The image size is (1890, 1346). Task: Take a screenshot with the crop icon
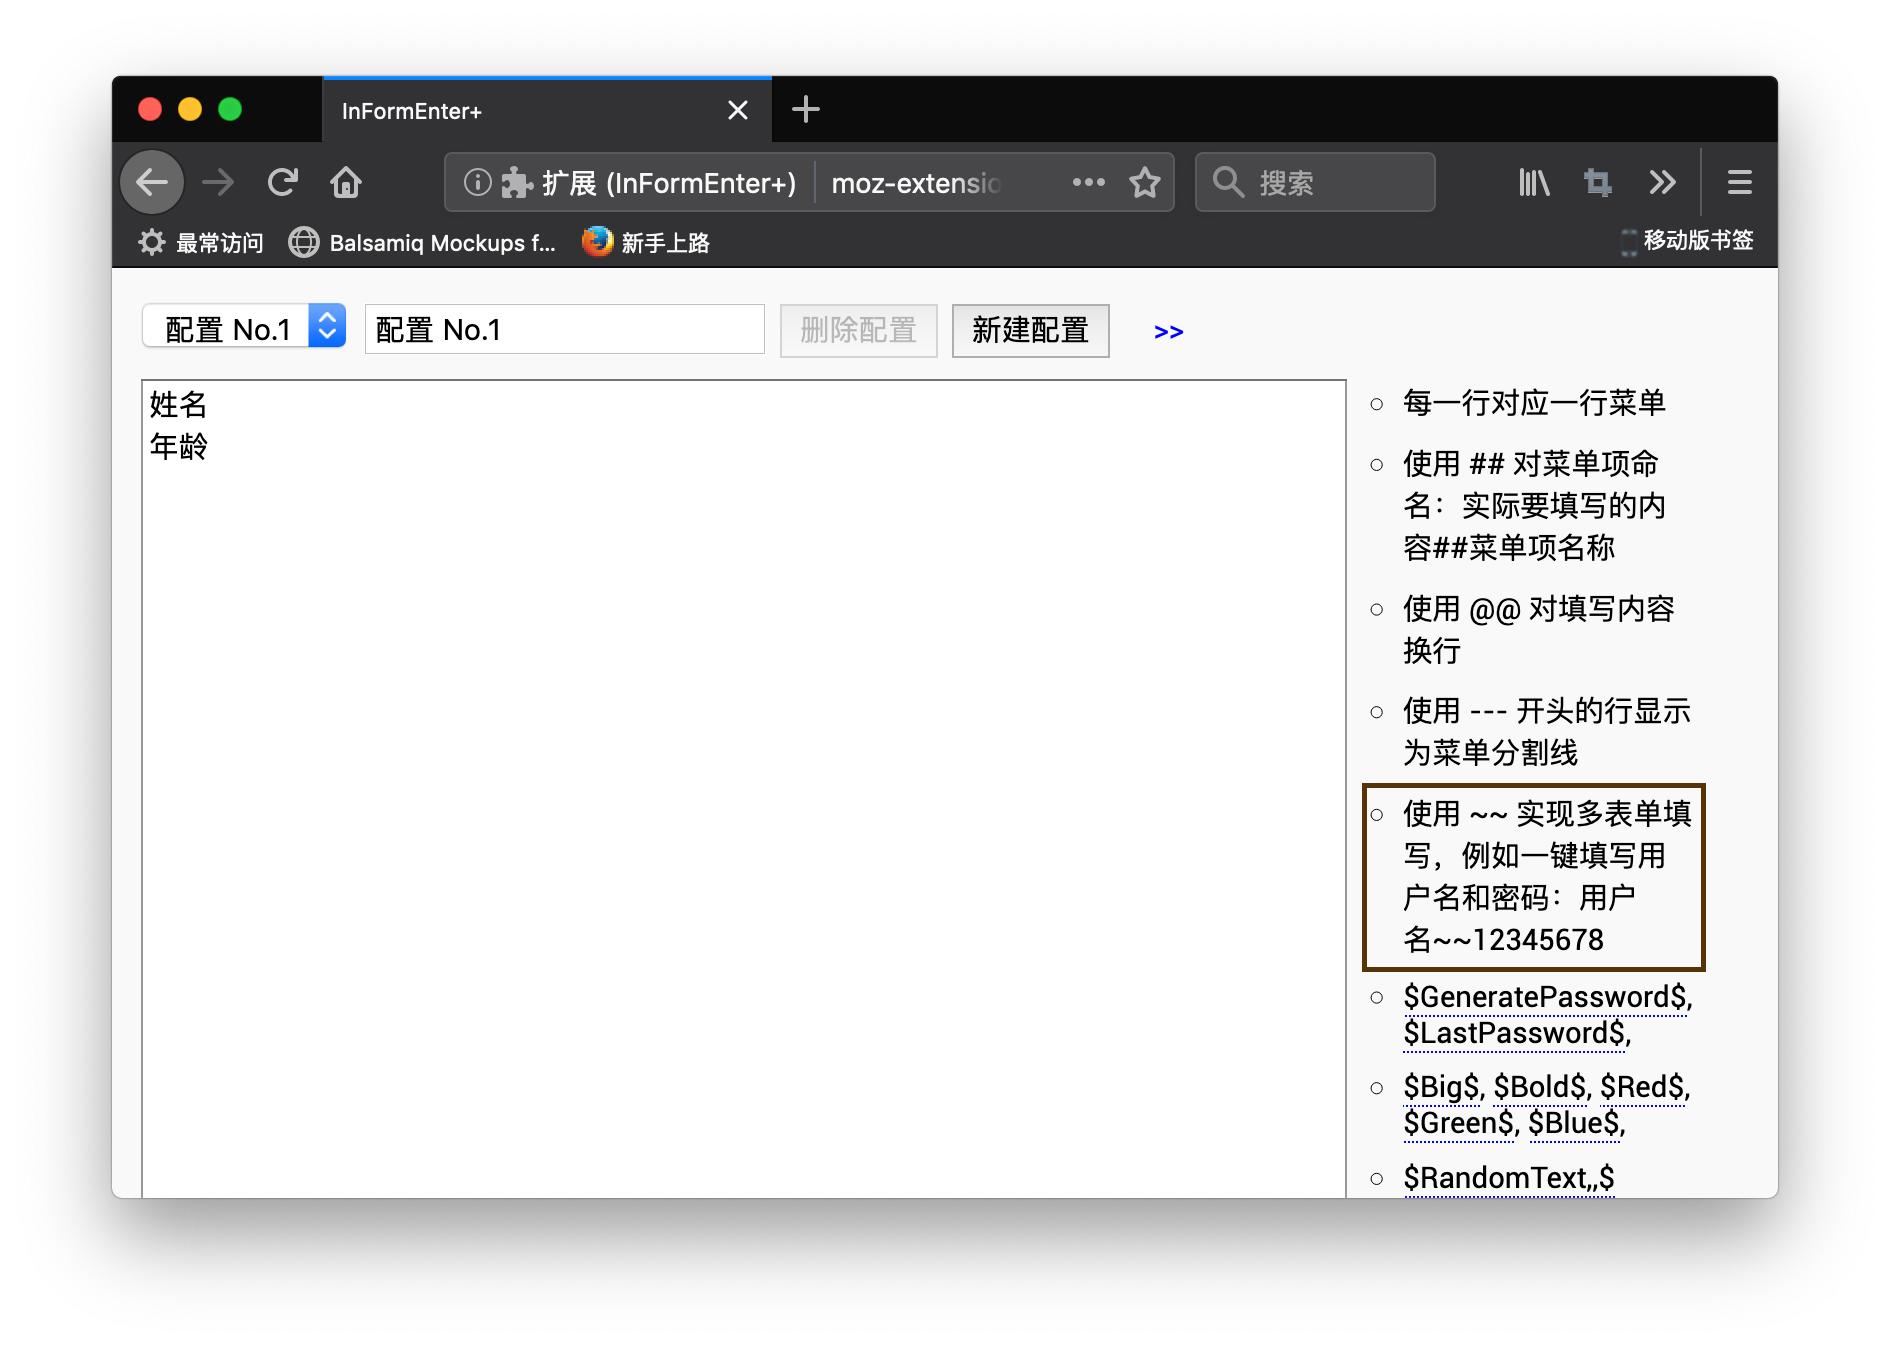point(1597,182)
